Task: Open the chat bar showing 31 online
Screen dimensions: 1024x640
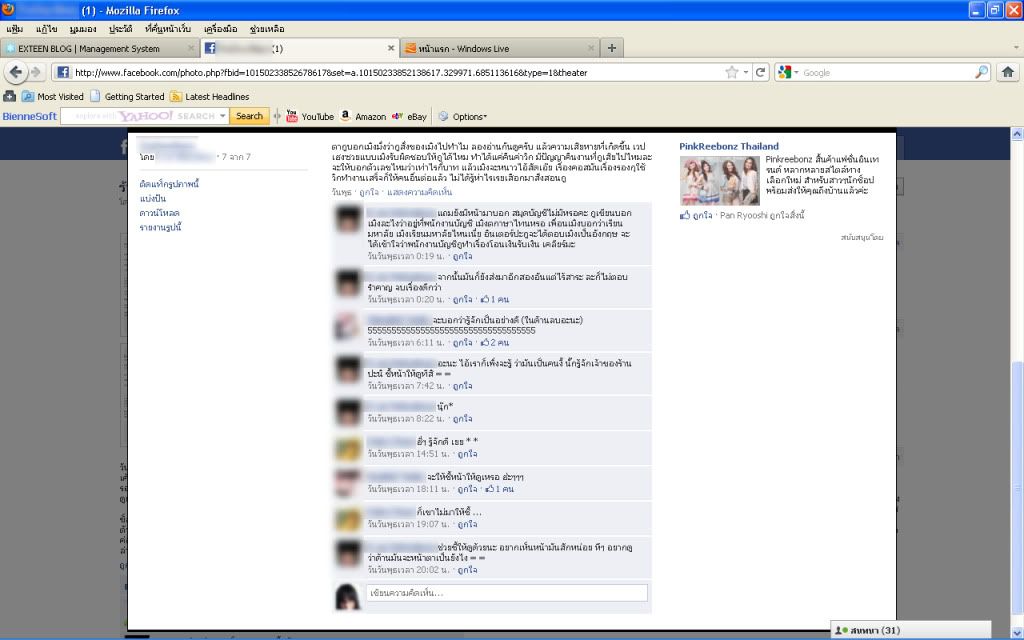Action: coord(910,630)
